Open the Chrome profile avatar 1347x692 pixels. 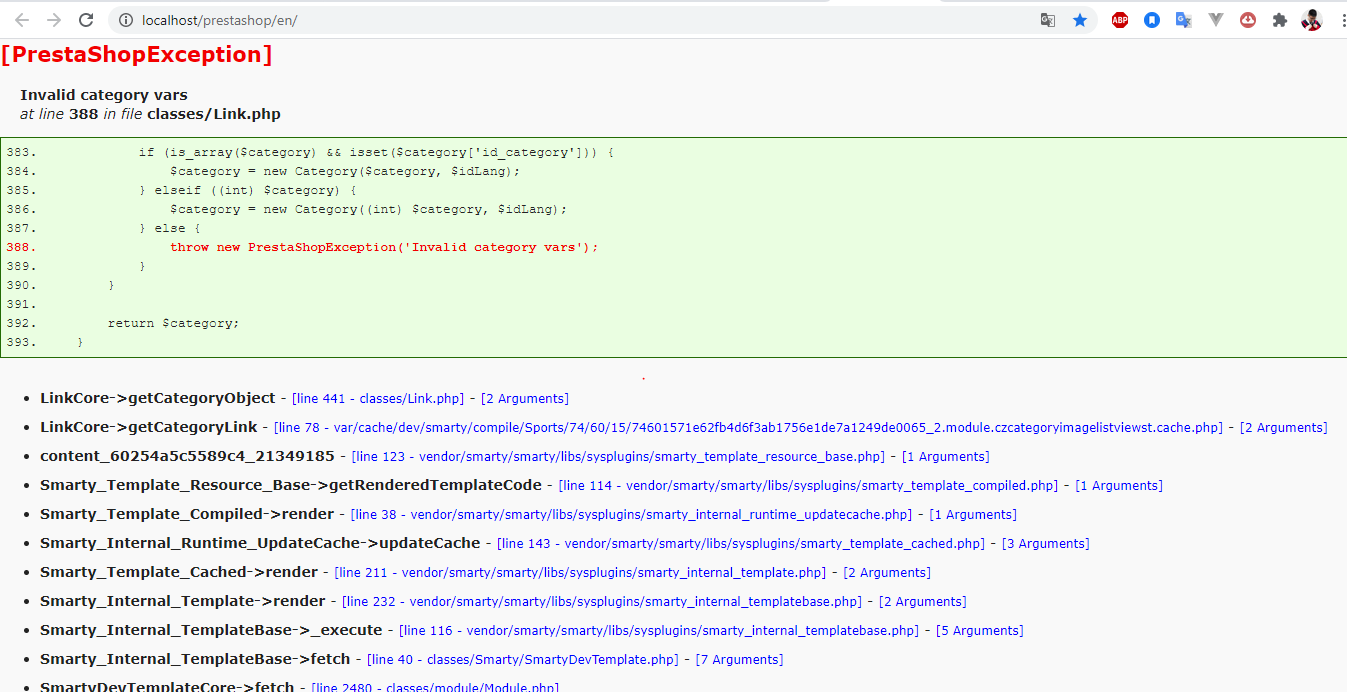pos(1312,20)
